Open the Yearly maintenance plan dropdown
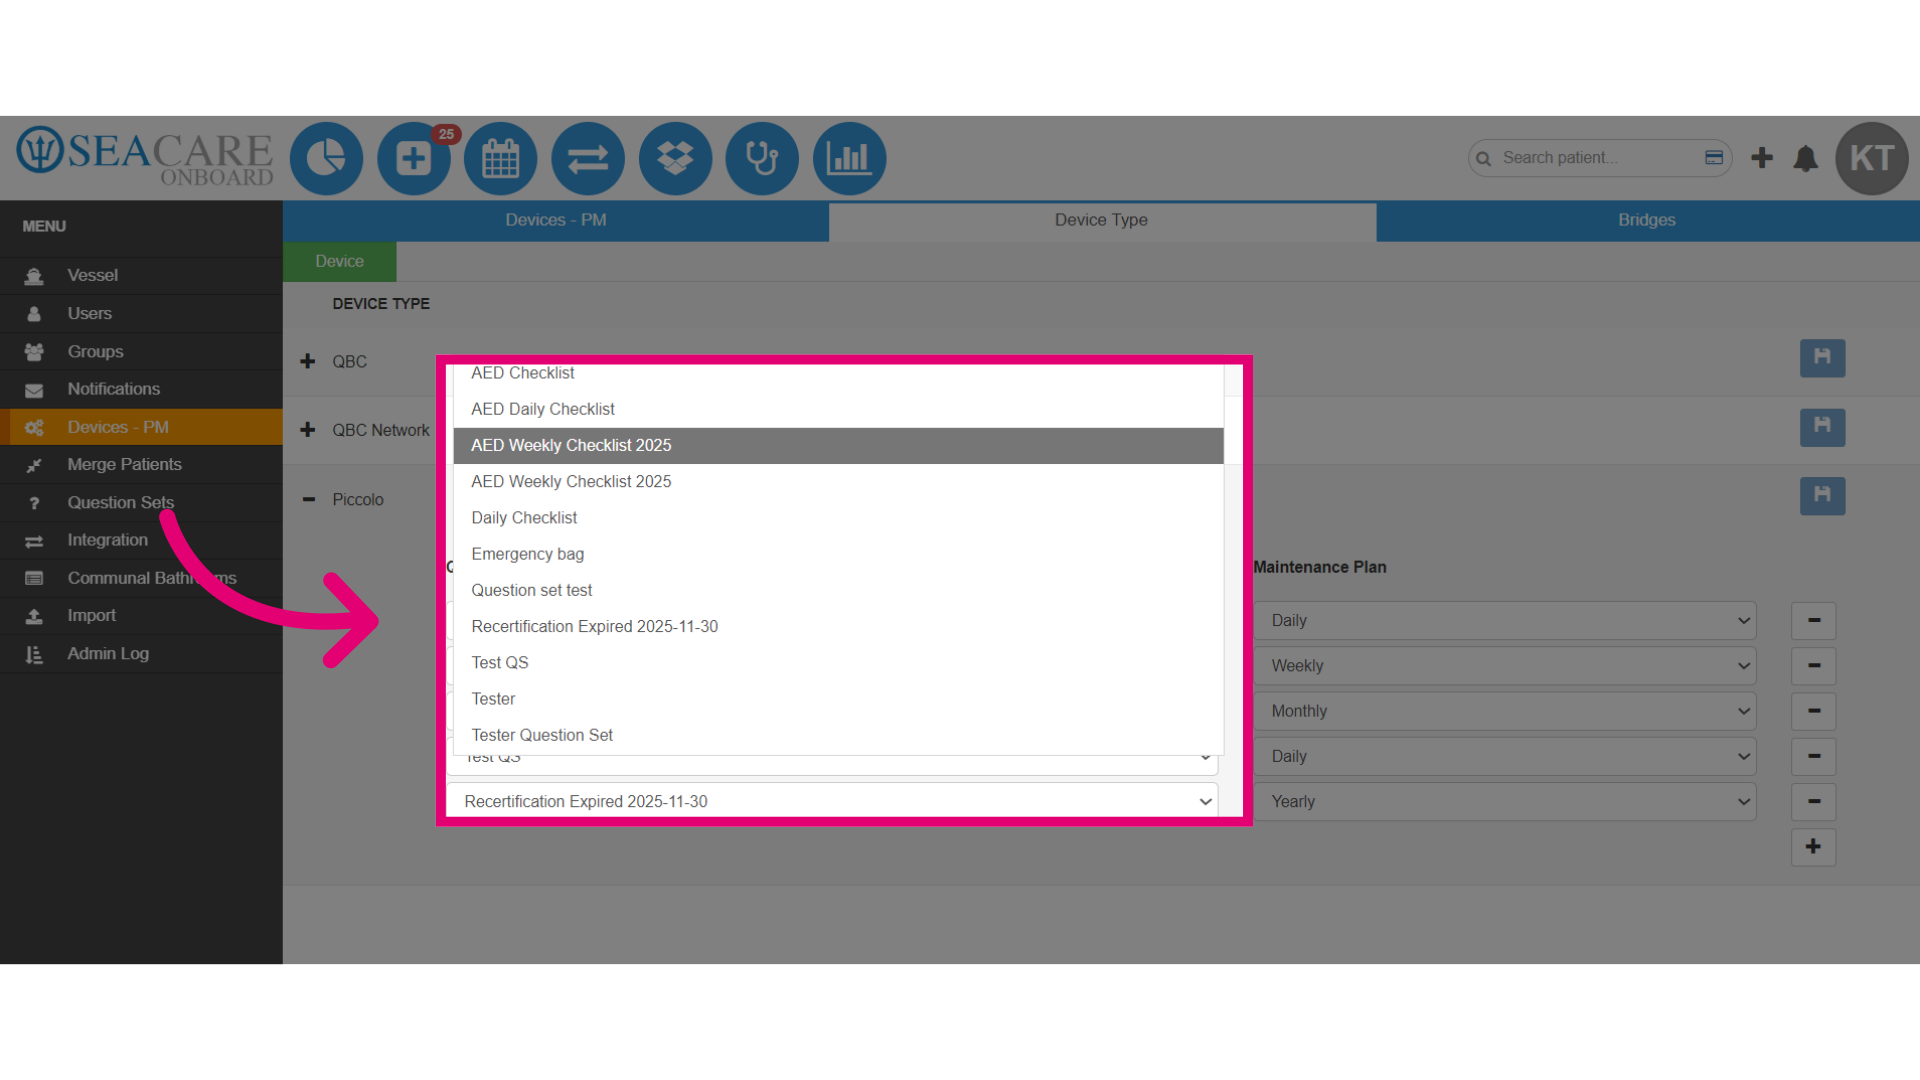1920x1080 pixels. click(x=1505, y=802)
